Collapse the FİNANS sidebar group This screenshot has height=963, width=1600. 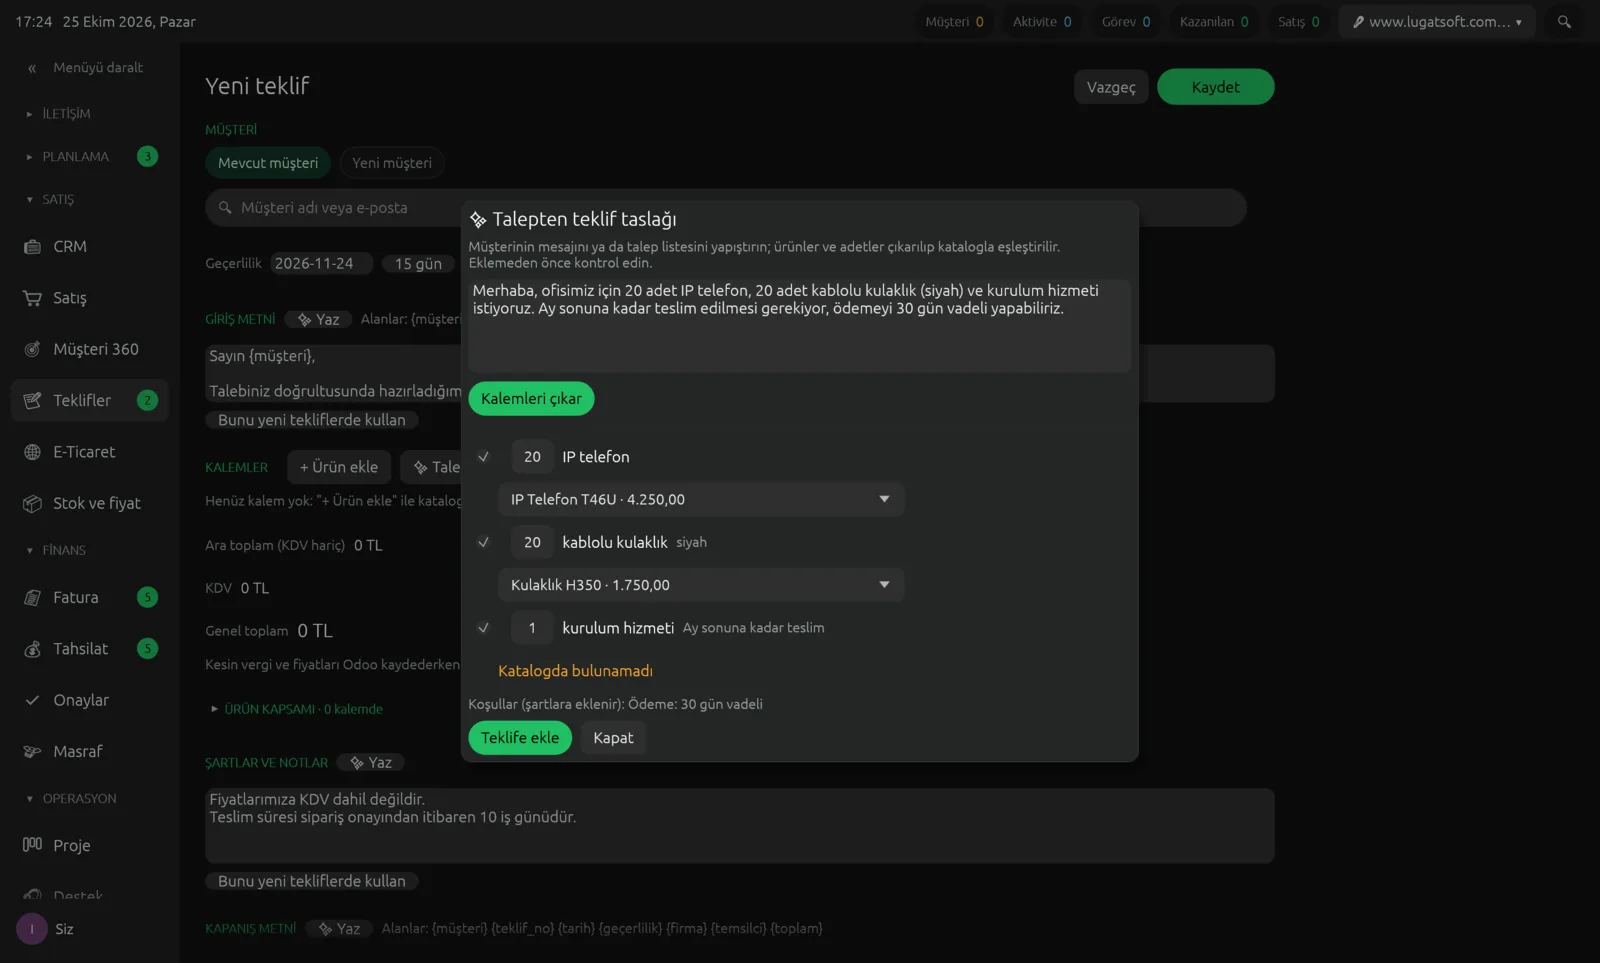point(56,550)
